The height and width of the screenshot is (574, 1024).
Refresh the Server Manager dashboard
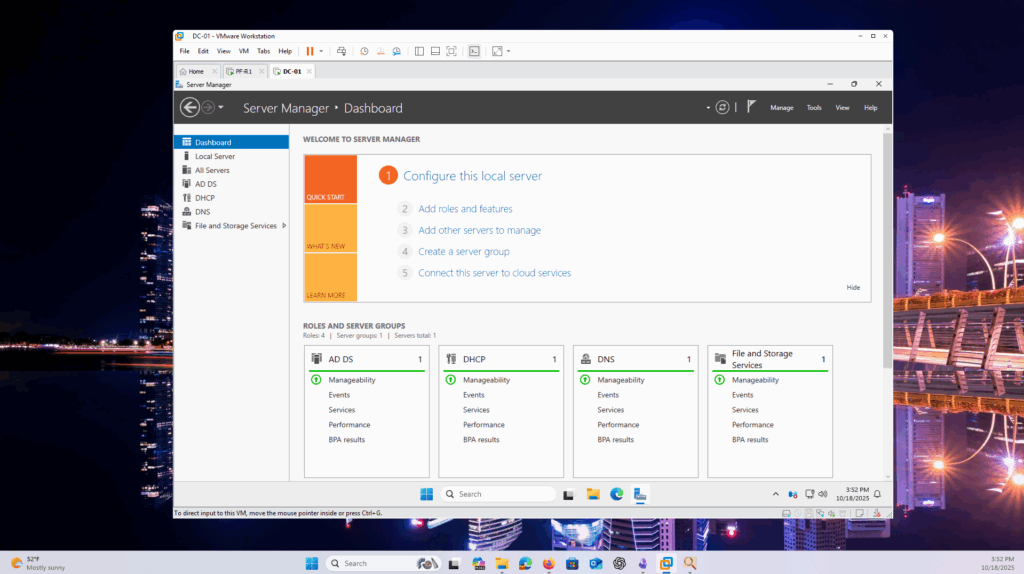[722, 107]
